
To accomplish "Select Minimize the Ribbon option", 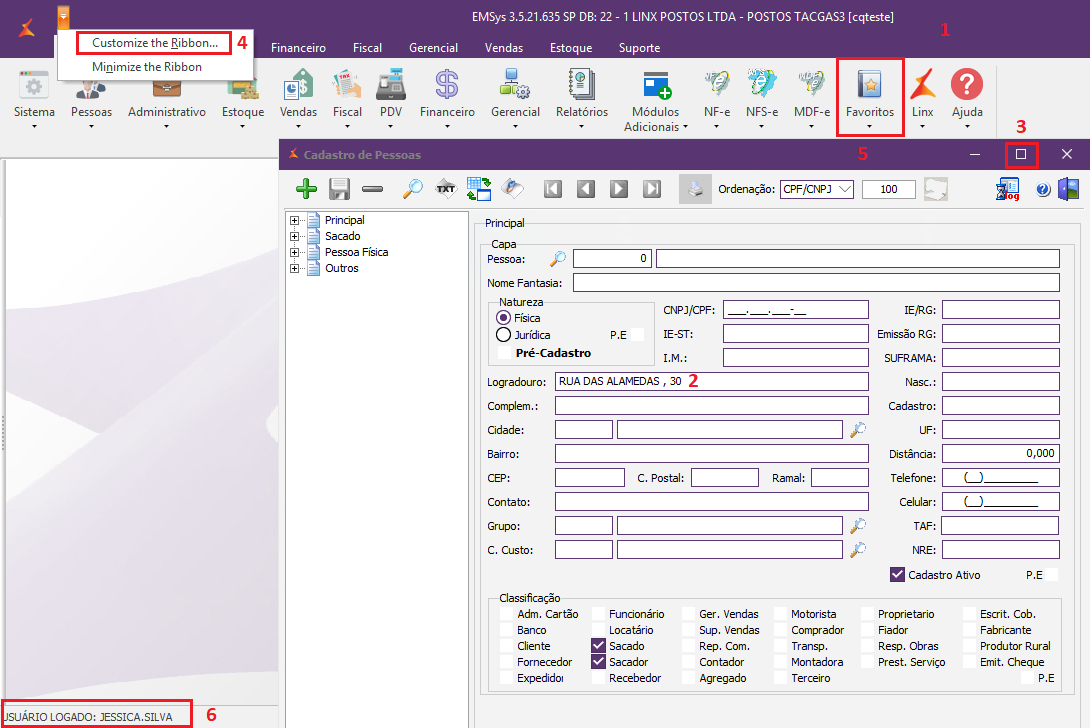I will 147,67.
